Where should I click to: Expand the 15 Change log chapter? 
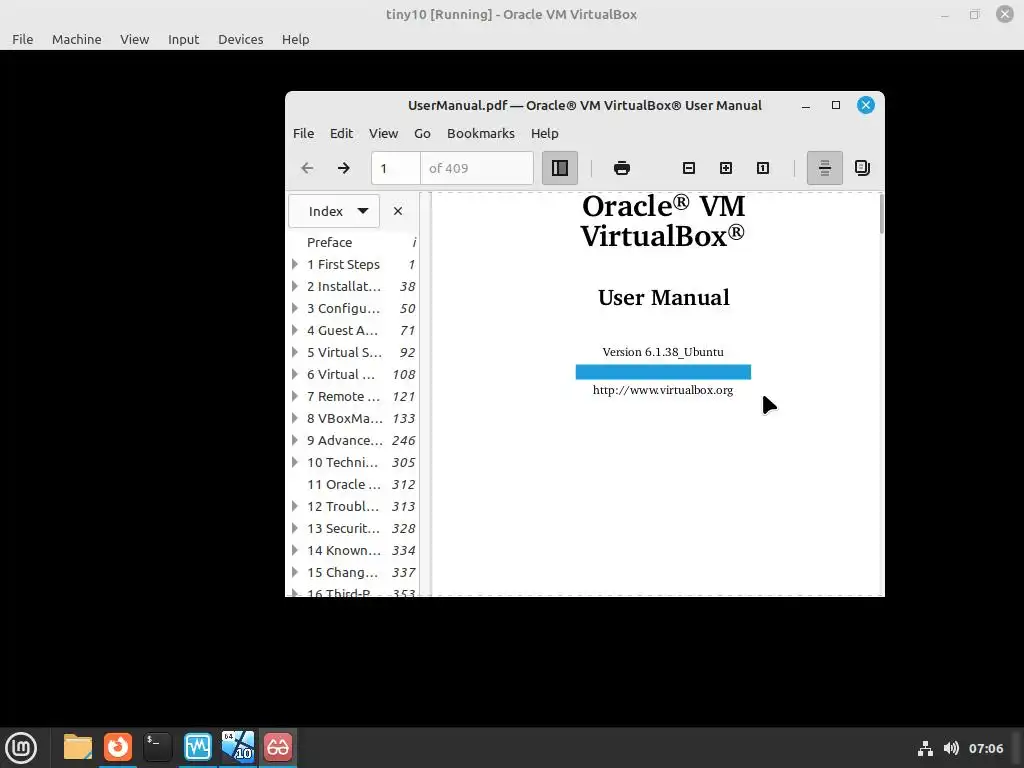click(295, 572)
